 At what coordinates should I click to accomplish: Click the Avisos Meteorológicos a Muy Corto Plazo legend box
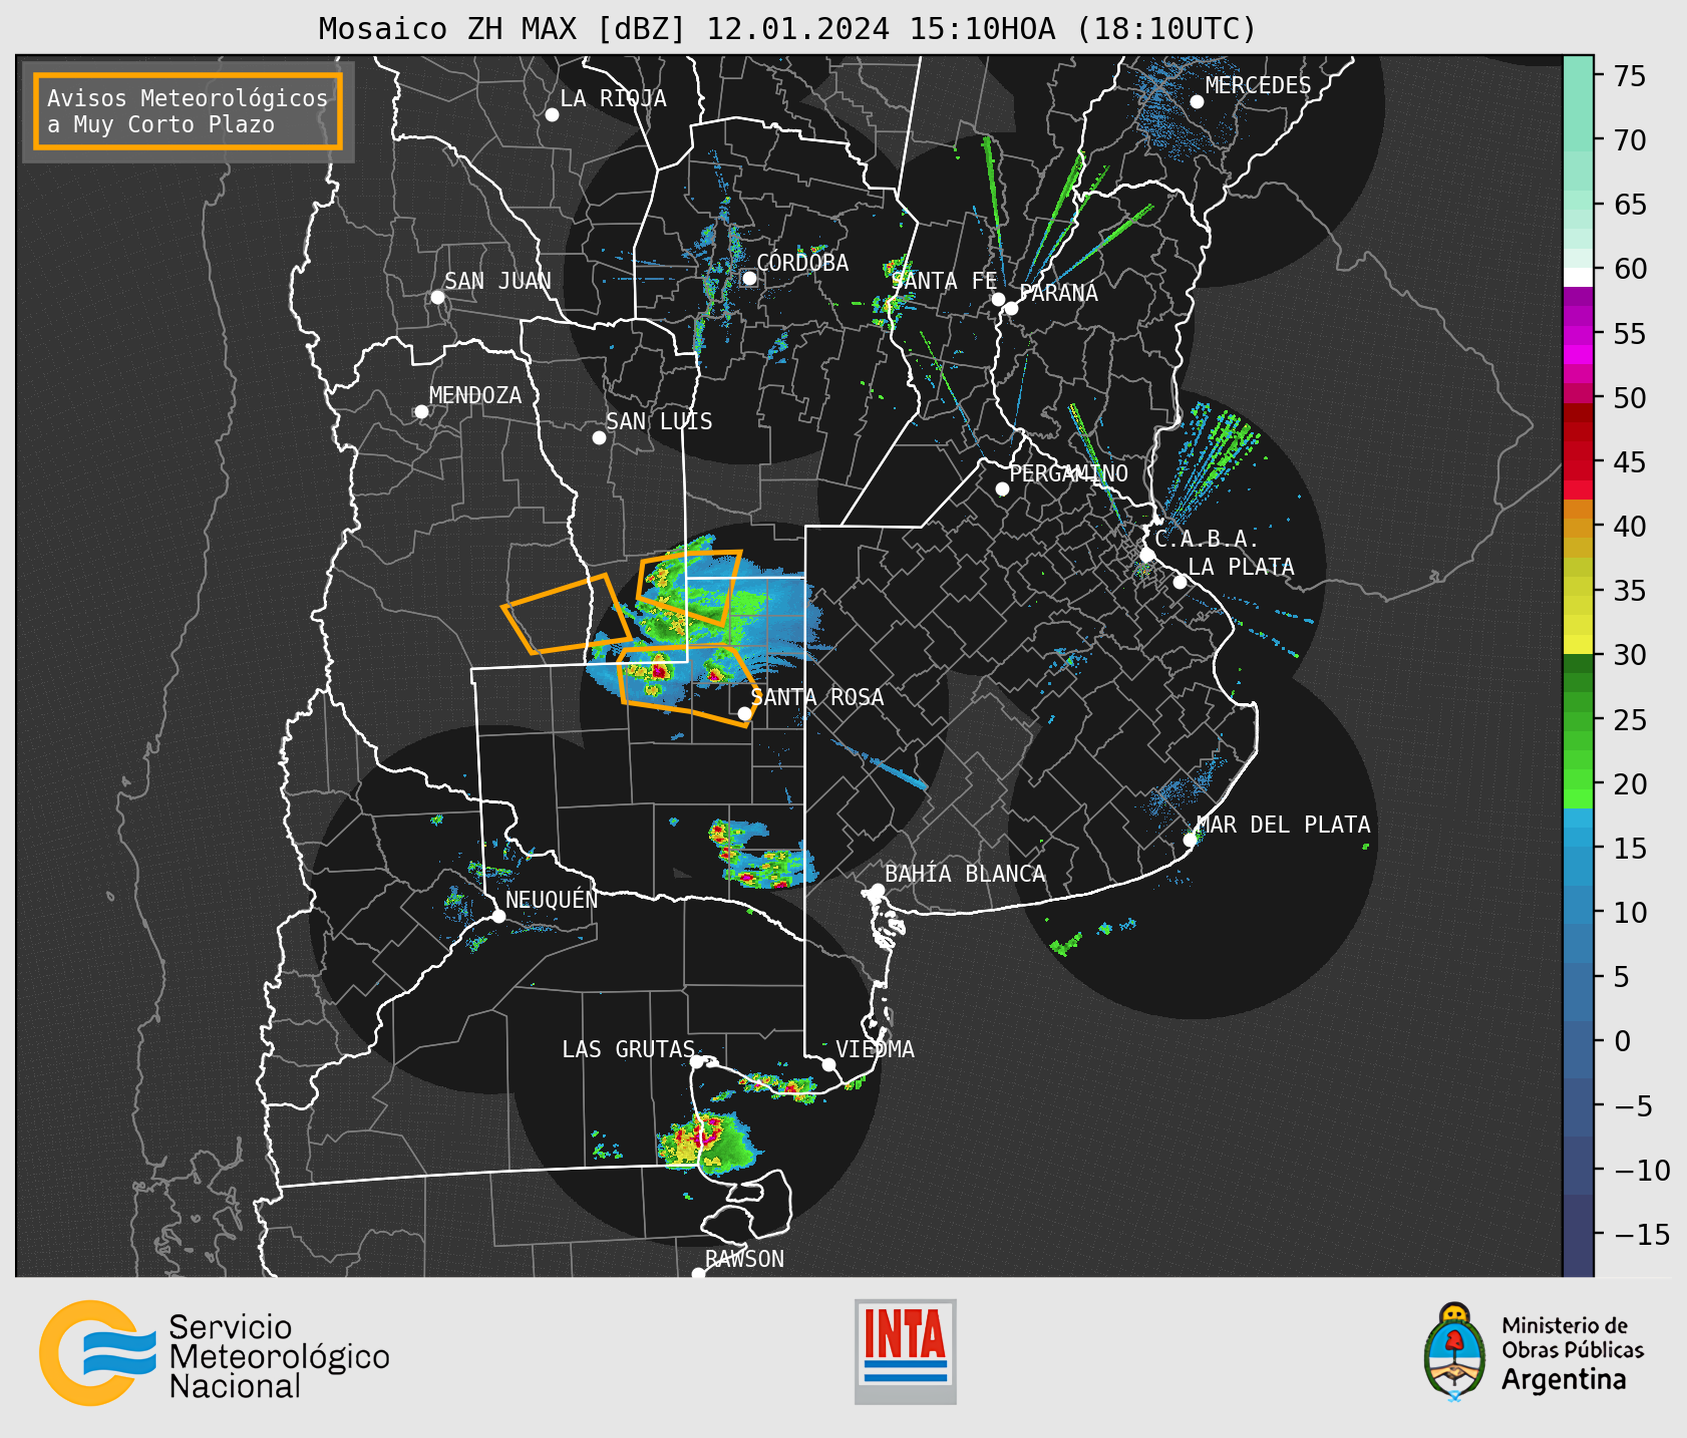(188, 111)
